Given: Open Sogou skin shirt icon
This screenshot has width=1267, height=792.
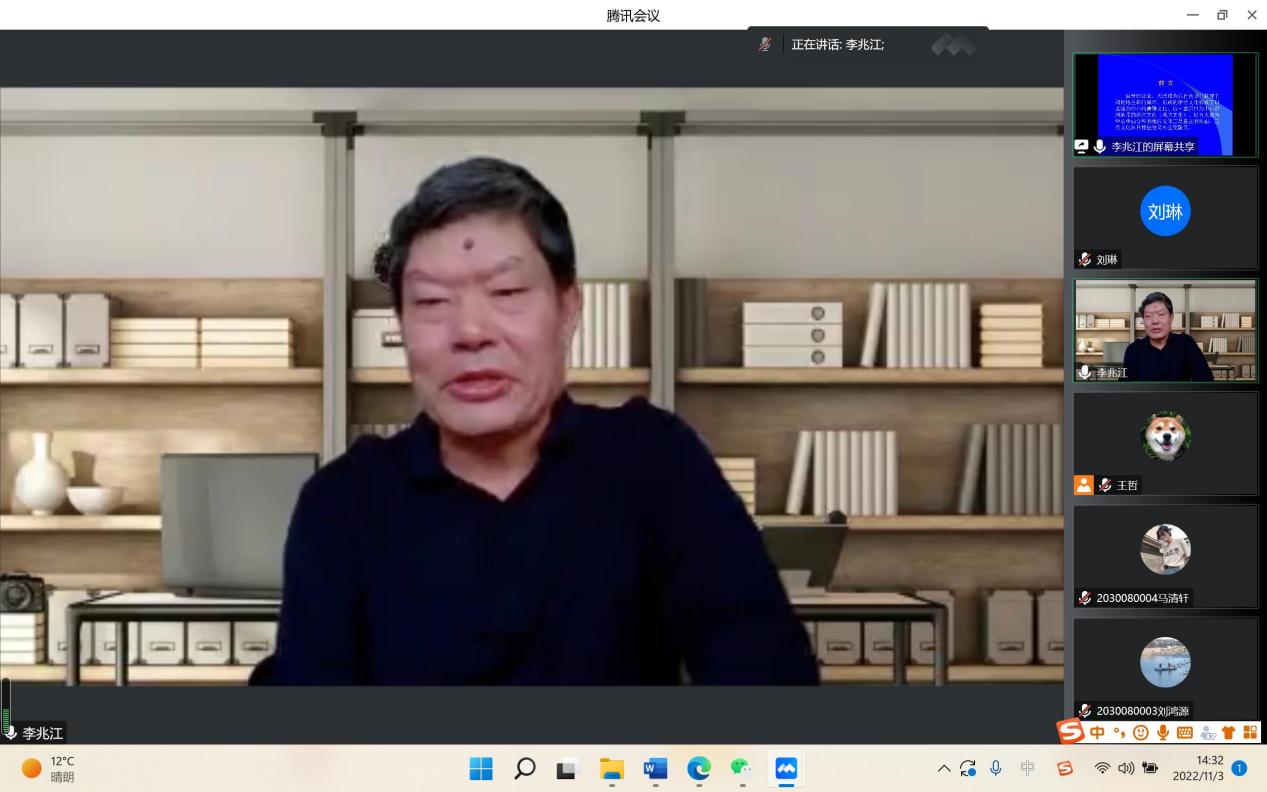Looking at the screenshot, I should click(x=1228, y=733).
